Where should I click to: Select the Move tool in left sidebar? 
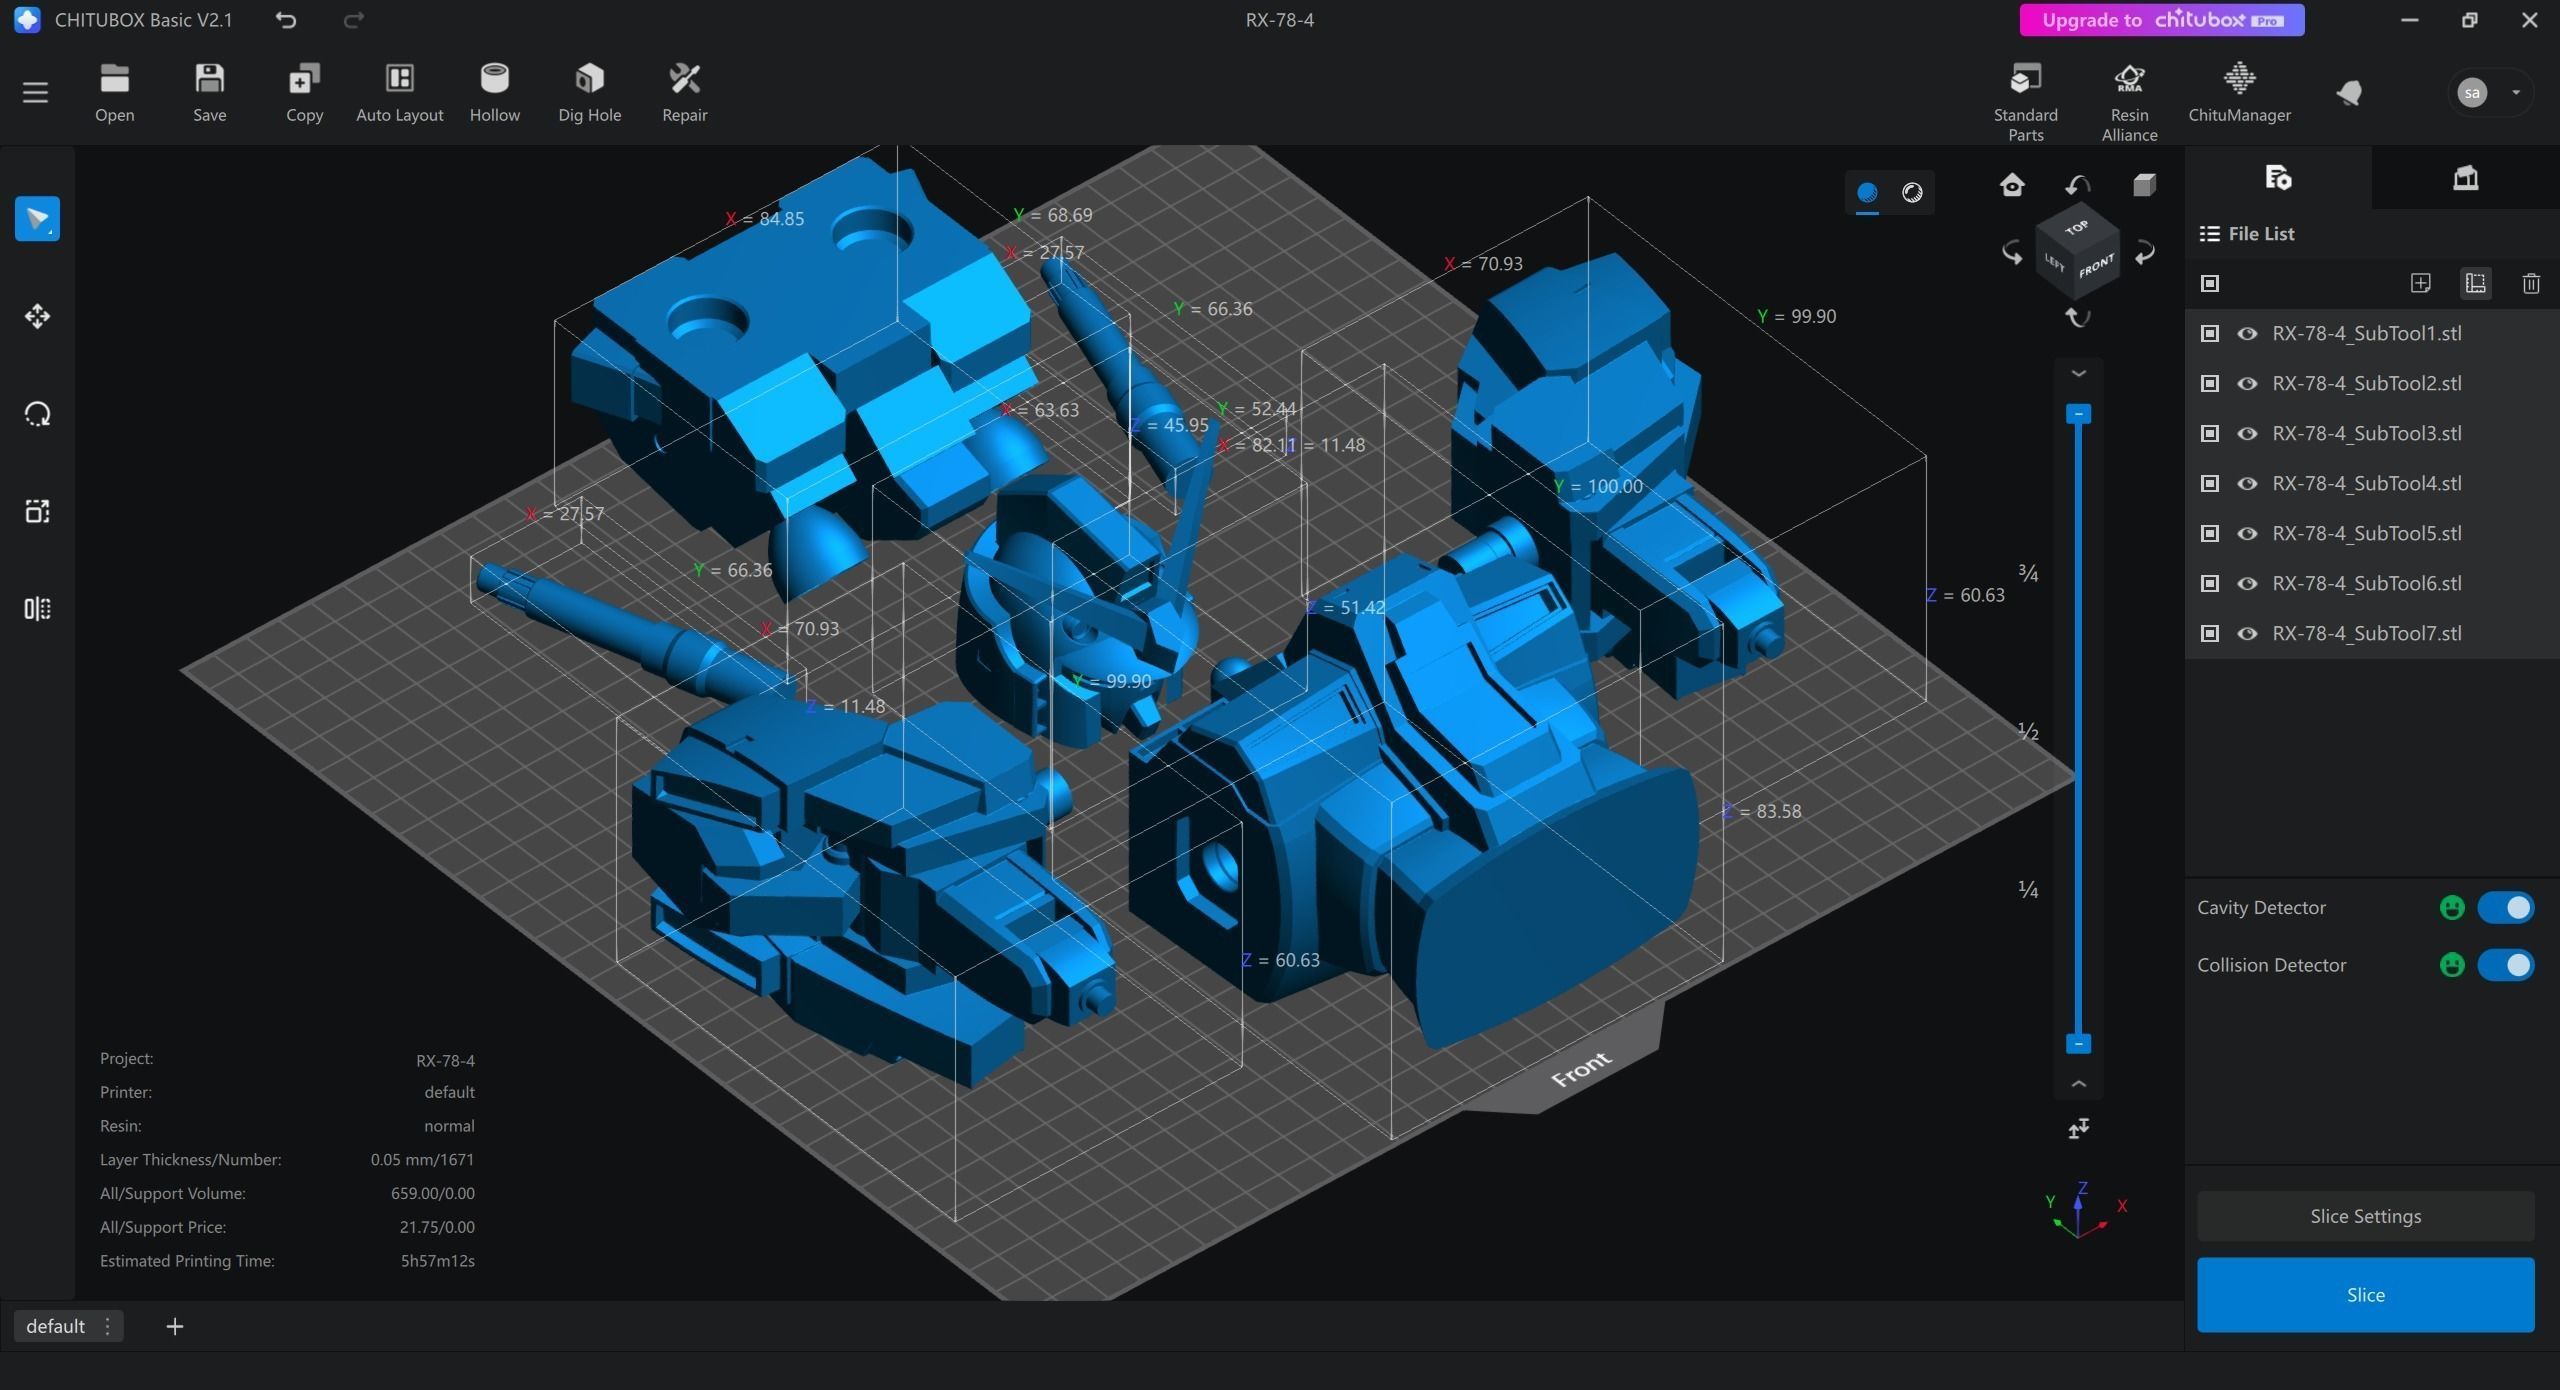(x=37, y=317)
